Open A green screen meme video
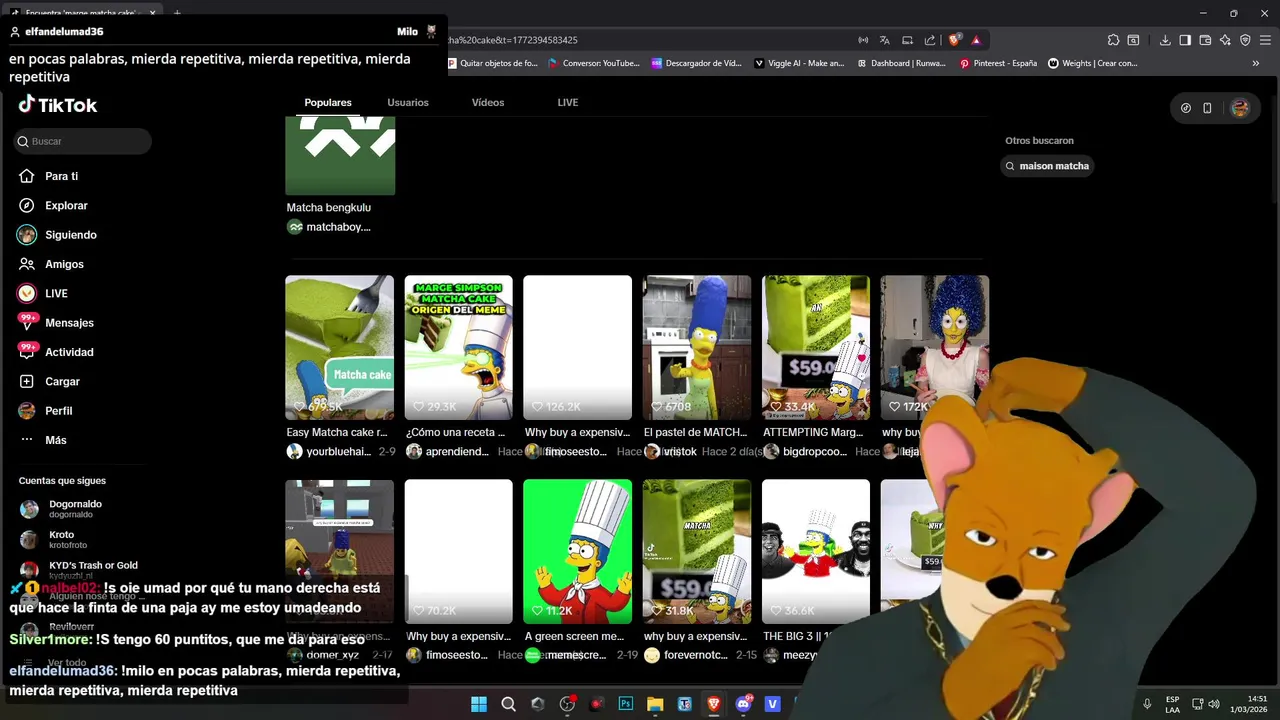This screenshot has height=720, width=1280. point(577,551)
